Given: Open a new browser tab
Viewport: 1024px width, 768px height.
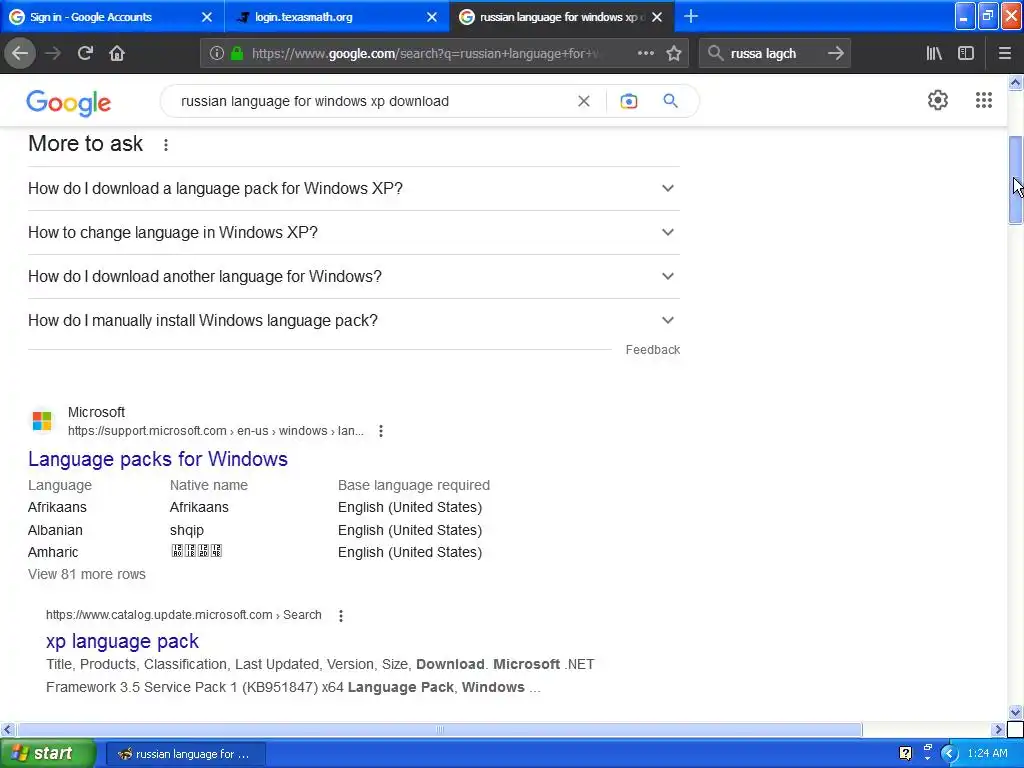Looking at the screenshot, I should 690,16.
